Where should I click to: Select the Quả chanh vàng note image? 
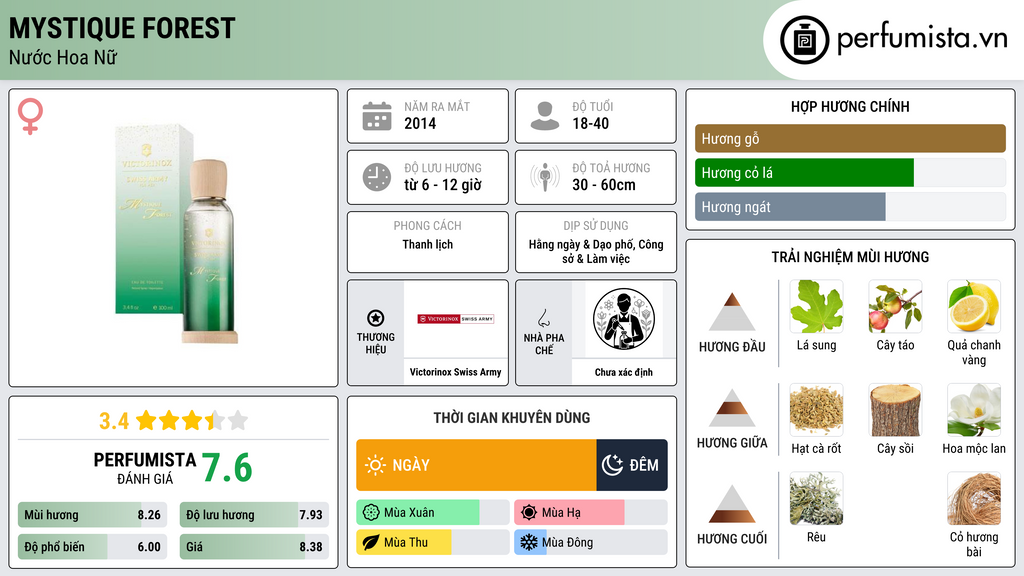[974, 307]
